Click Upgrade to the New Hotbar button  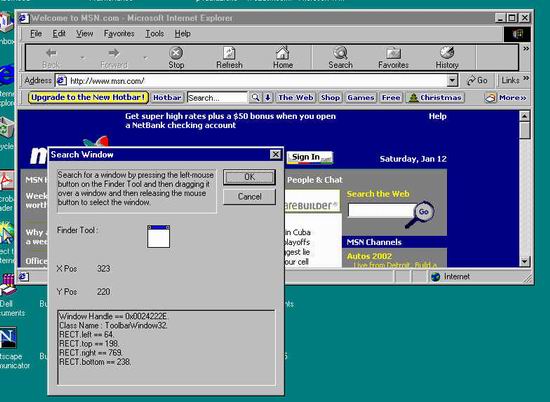pyautogui.click(x=88, y=98)
